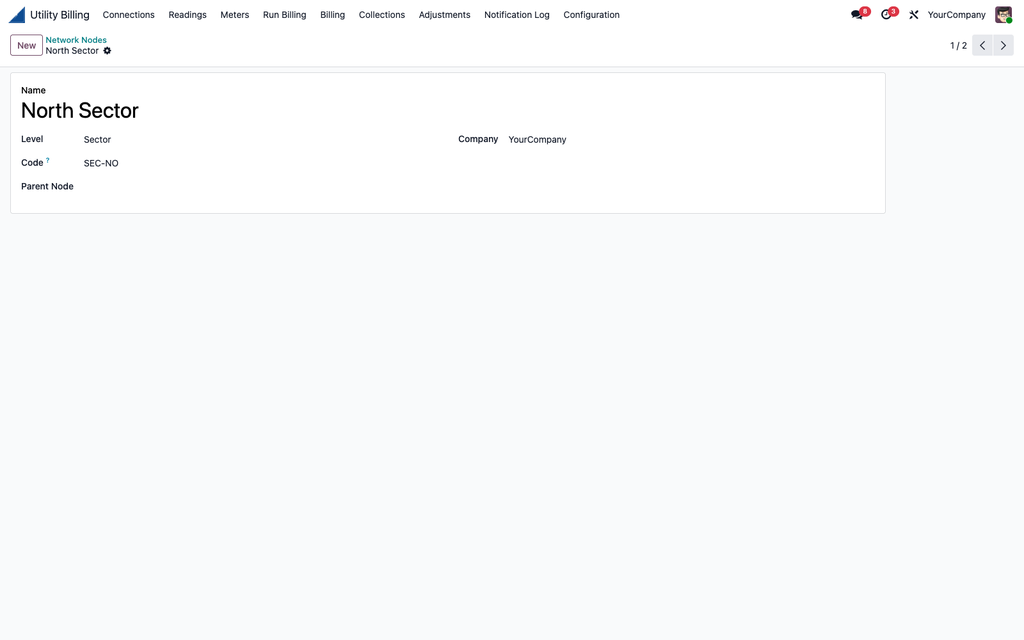Edit the Name field North Sector

(x=447, y=110)
